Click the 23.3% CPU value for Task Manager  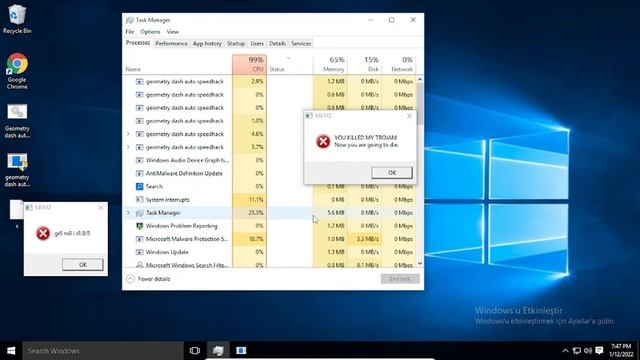(256, 213)
